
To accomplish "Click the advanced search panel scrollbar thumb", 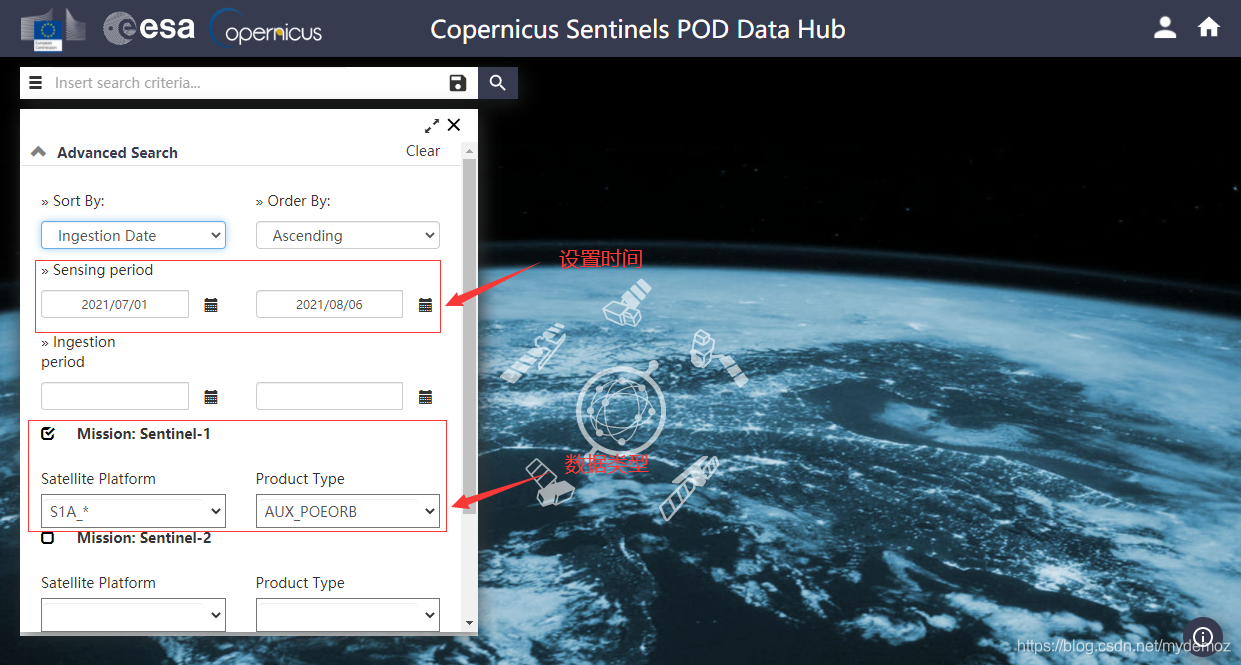I will click(x=470, y=335).
